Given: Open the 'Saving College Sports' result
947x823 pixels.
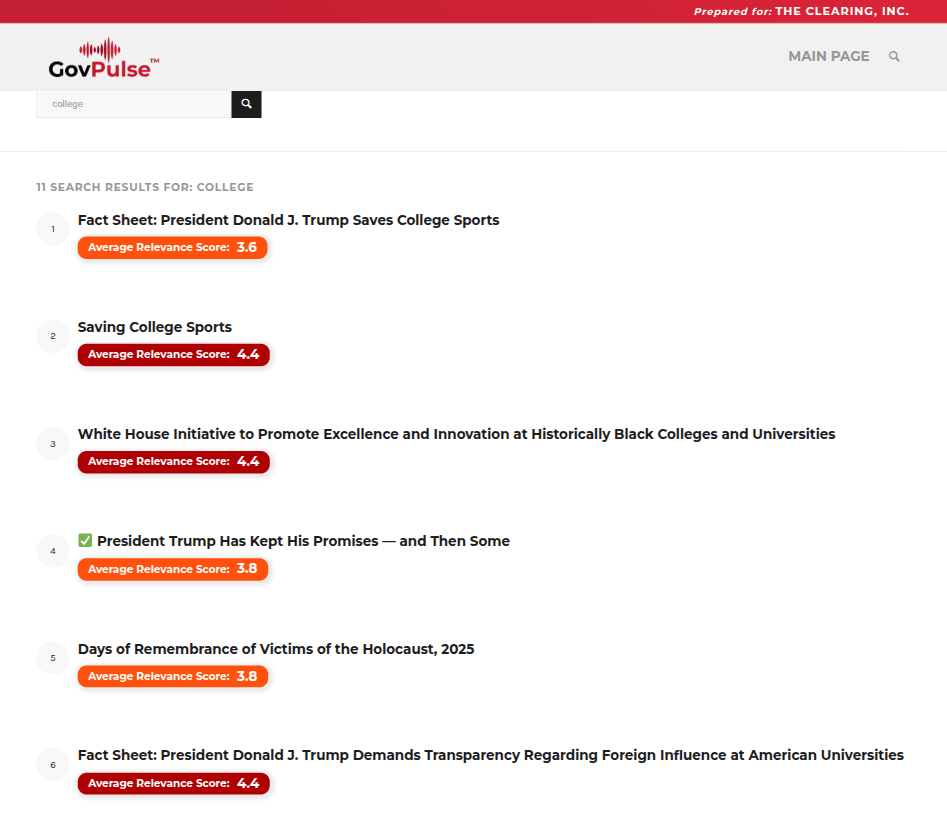Looking at the screenshot, I should click(155, 327).
